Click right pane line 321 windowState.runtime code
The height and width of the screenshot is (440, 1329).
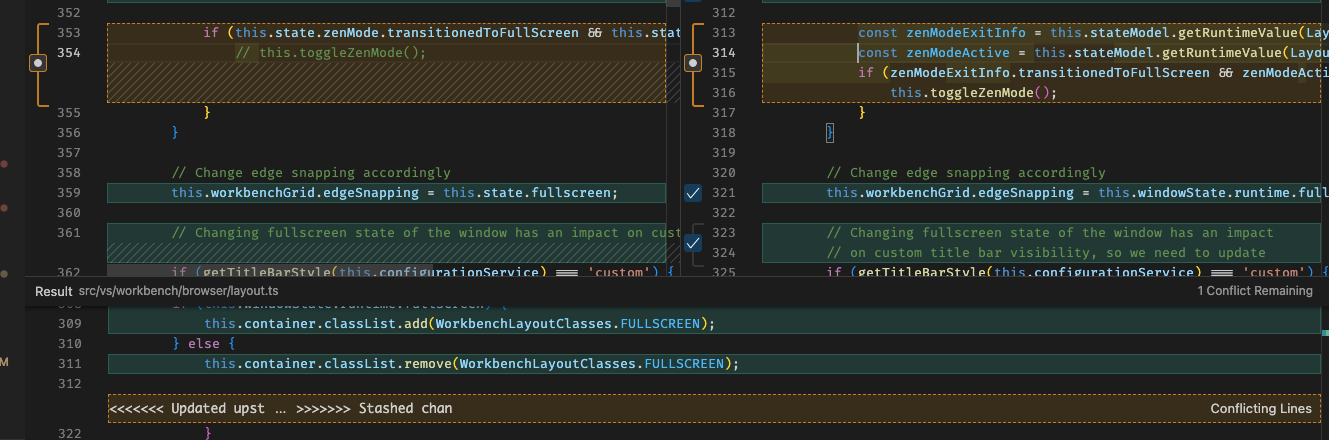1077,193
